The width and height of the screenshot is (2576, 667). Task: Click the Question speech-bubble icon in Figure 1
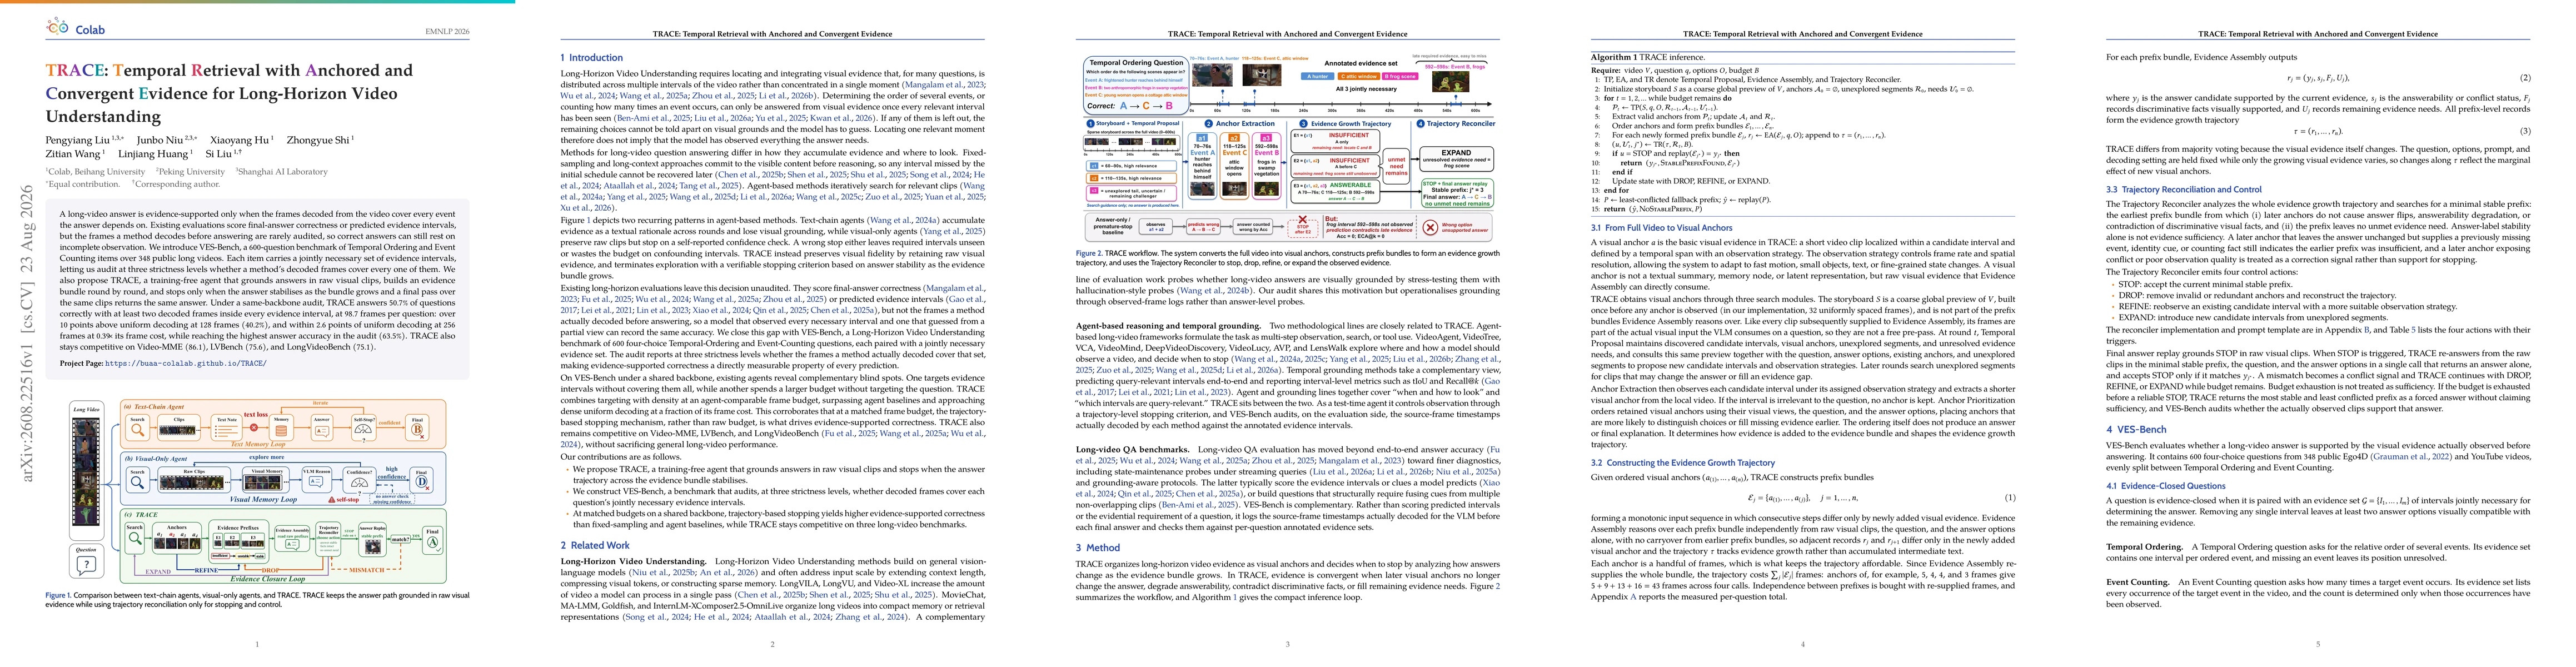tap(87, 565)
